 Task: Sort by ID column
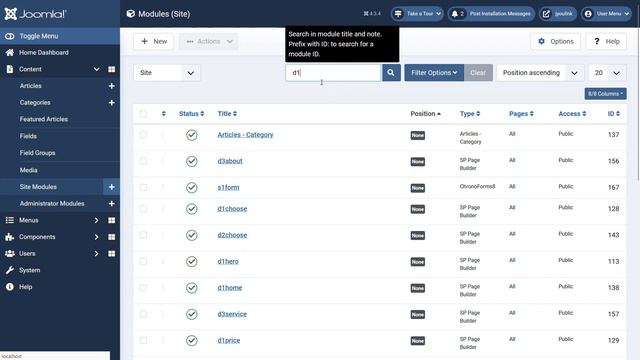pyautogui.click(x=613, y=113)
